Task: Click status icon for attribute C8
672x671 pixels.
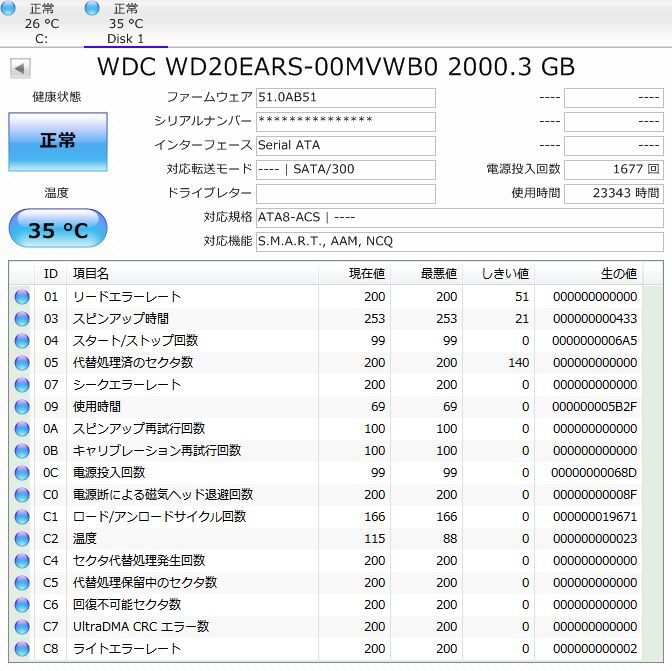Action: pos(22,649)
